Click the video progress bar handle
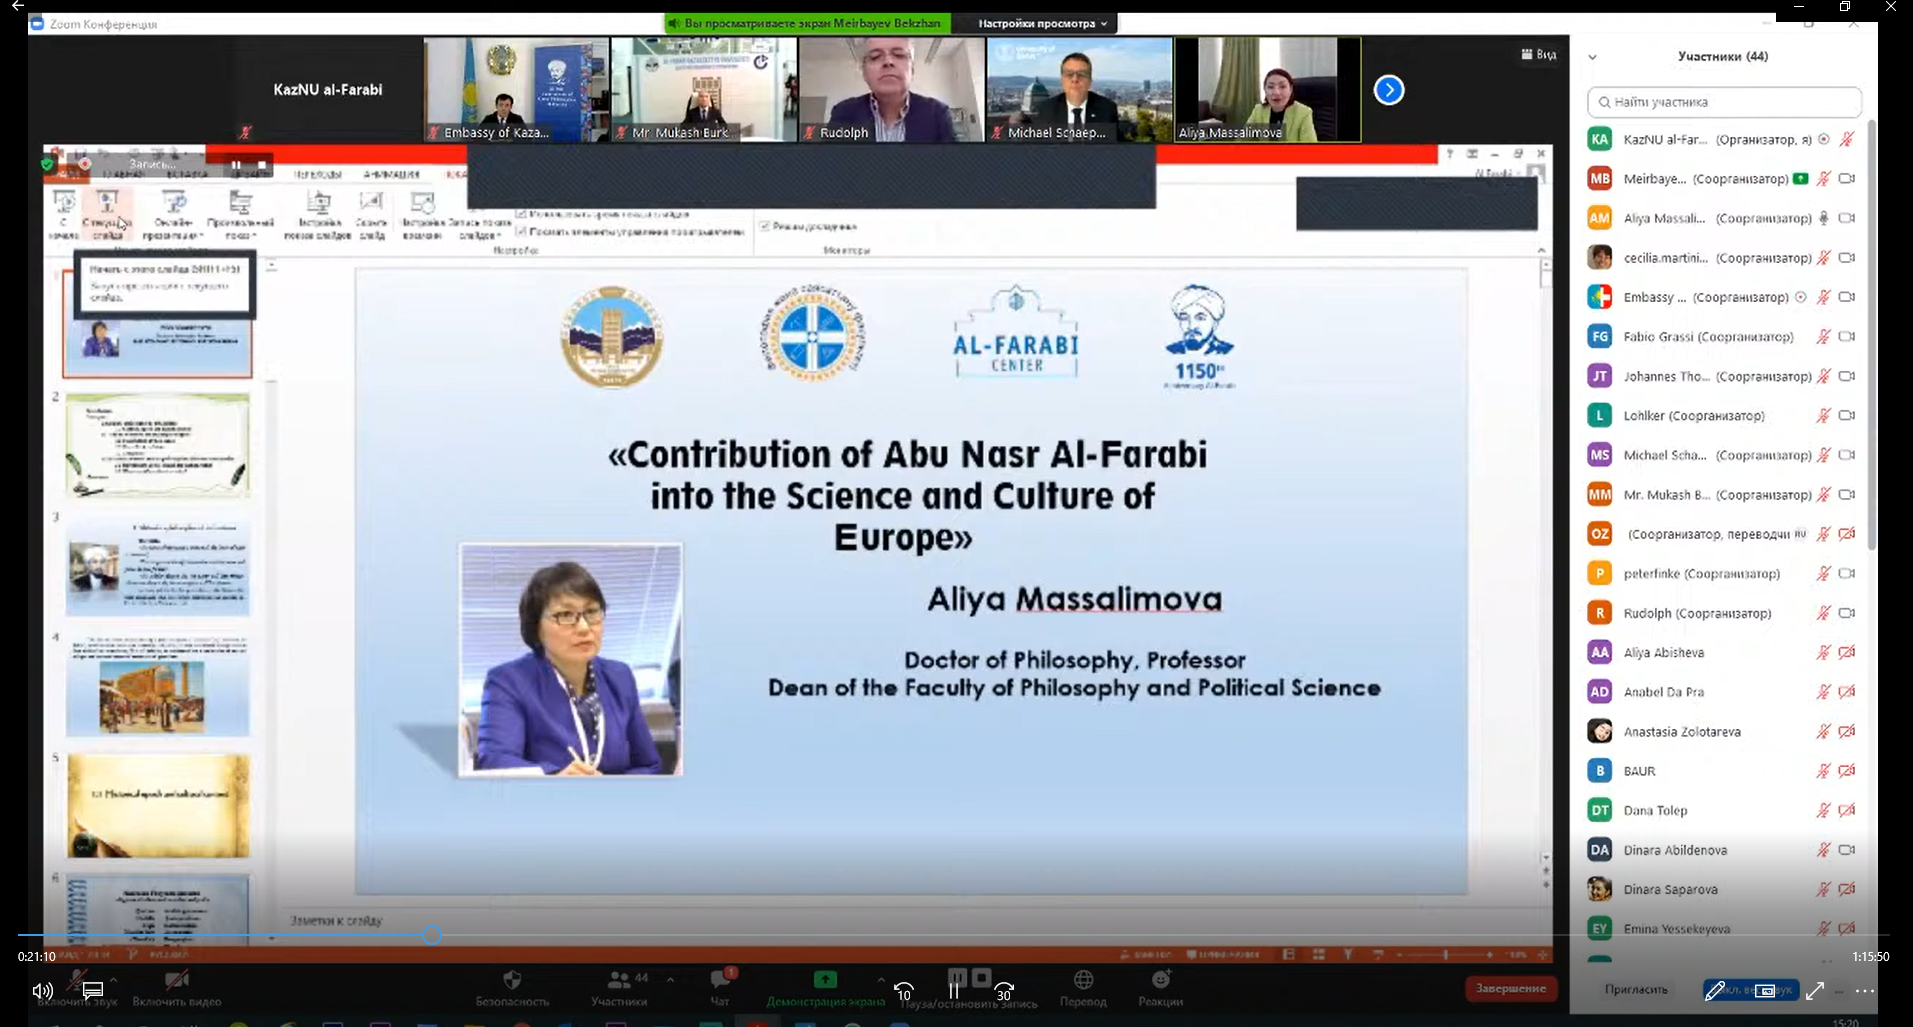The width and height of the screenshot is (1913, 1027). tap(432, 936)
